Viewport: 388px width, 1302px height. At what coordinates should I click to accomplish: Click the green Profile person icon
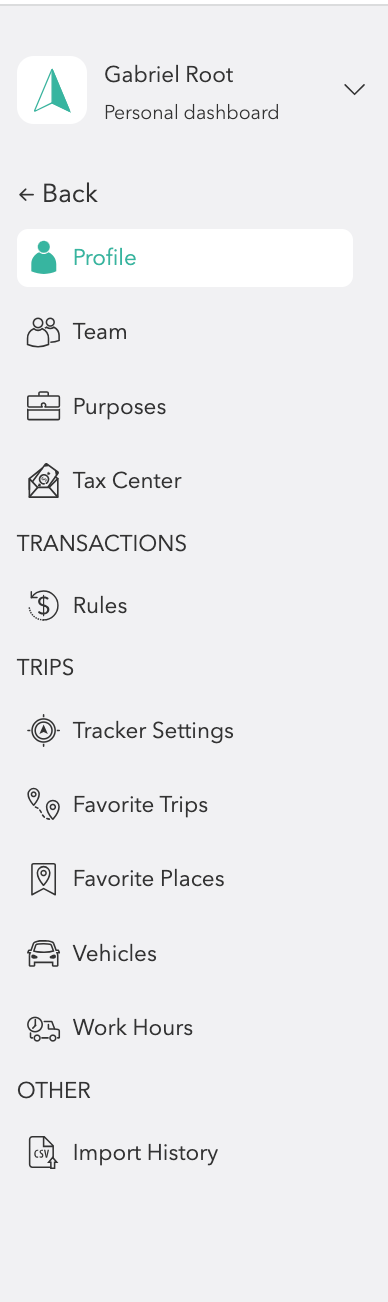[43, 258]
